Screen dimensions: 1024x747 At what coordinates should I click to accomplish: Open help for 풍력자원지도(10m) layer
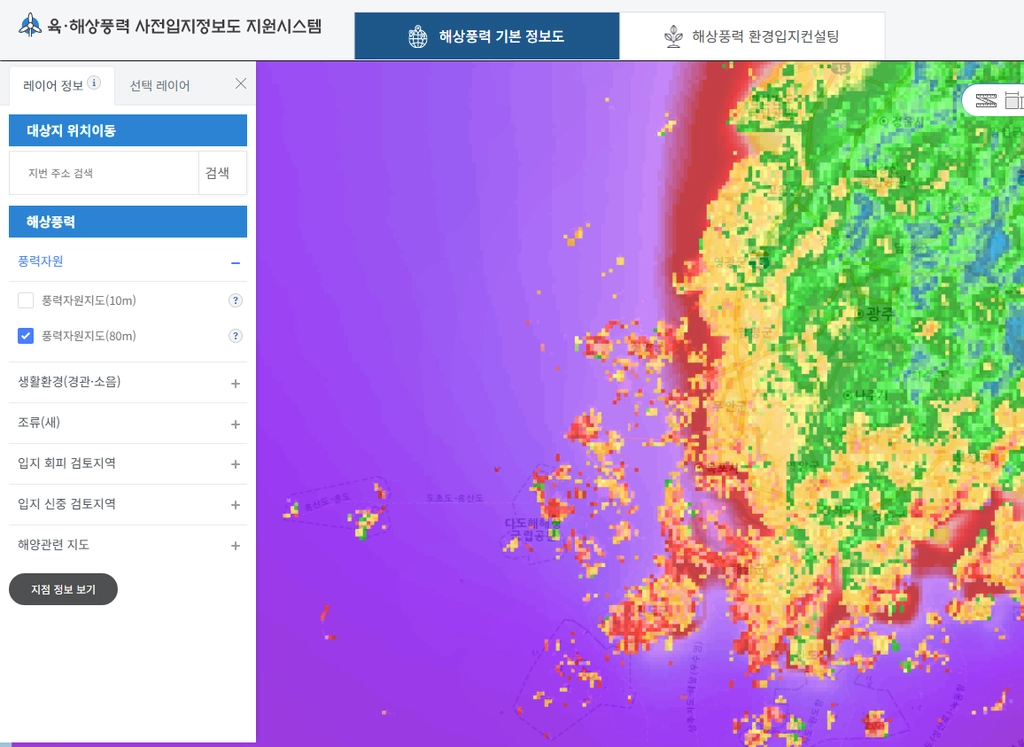235,300
